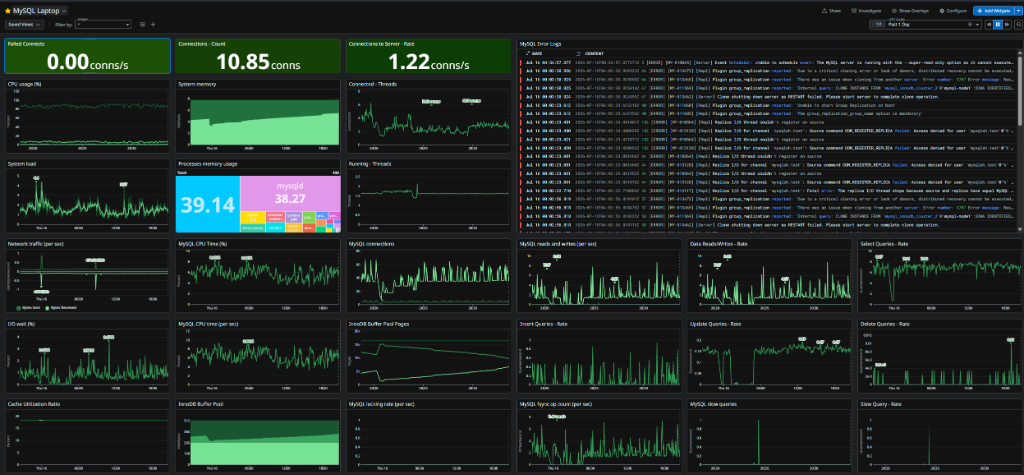Click the InnoDB Buffer Pool Pages widget title

coord(379,323)
